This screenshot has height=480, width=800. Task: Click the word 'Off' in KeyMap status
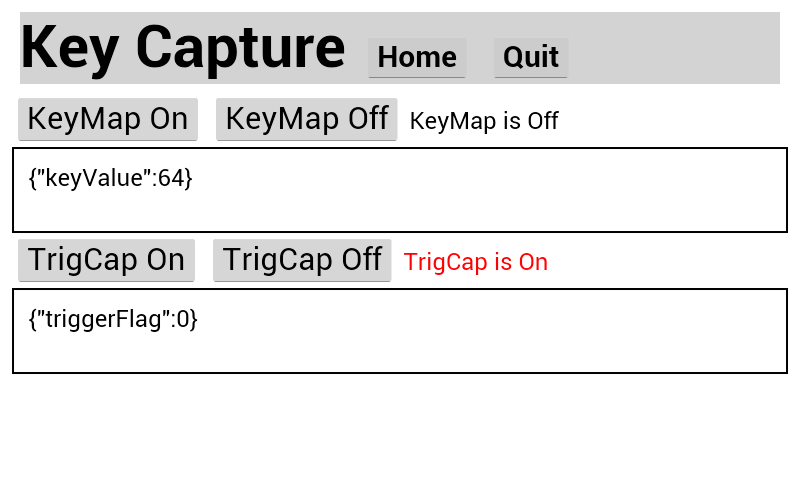[x=542, y=121]
